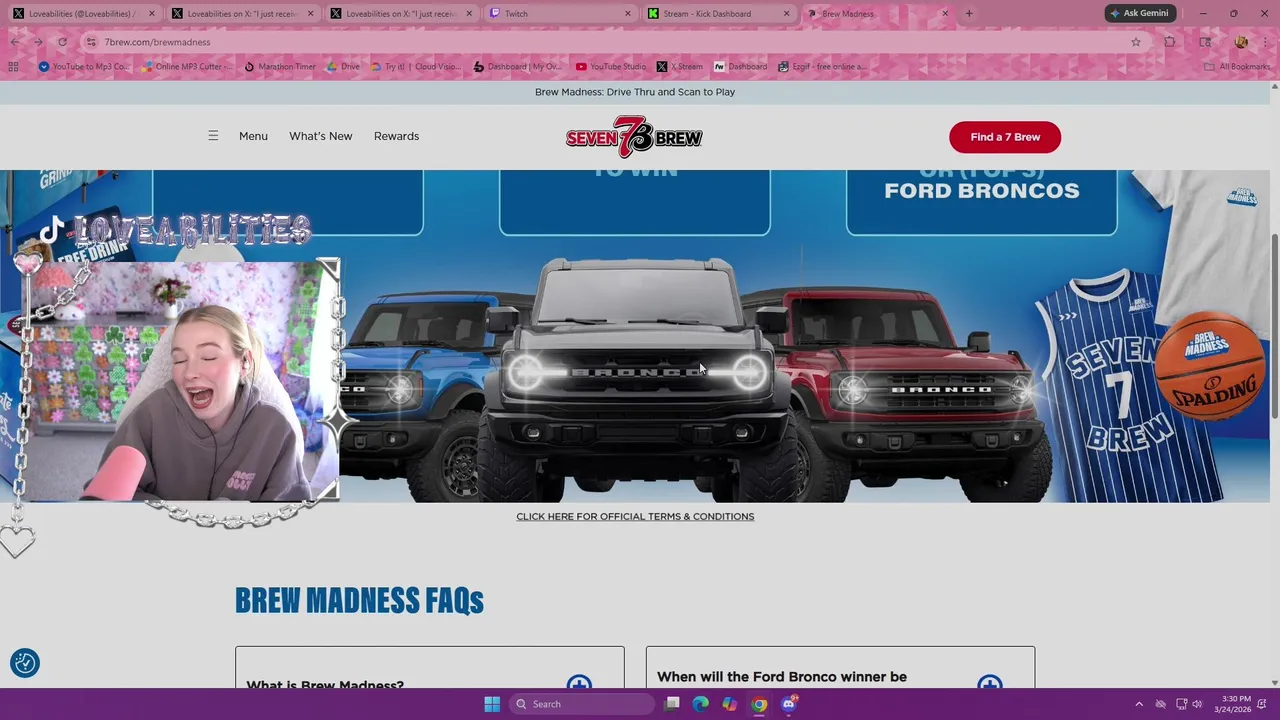Image resolution: width=1280 pixels, height=720 pixels.
Task: Open the Ezgif bookmark
Action: pyautogui.click(x=824, y=67)
